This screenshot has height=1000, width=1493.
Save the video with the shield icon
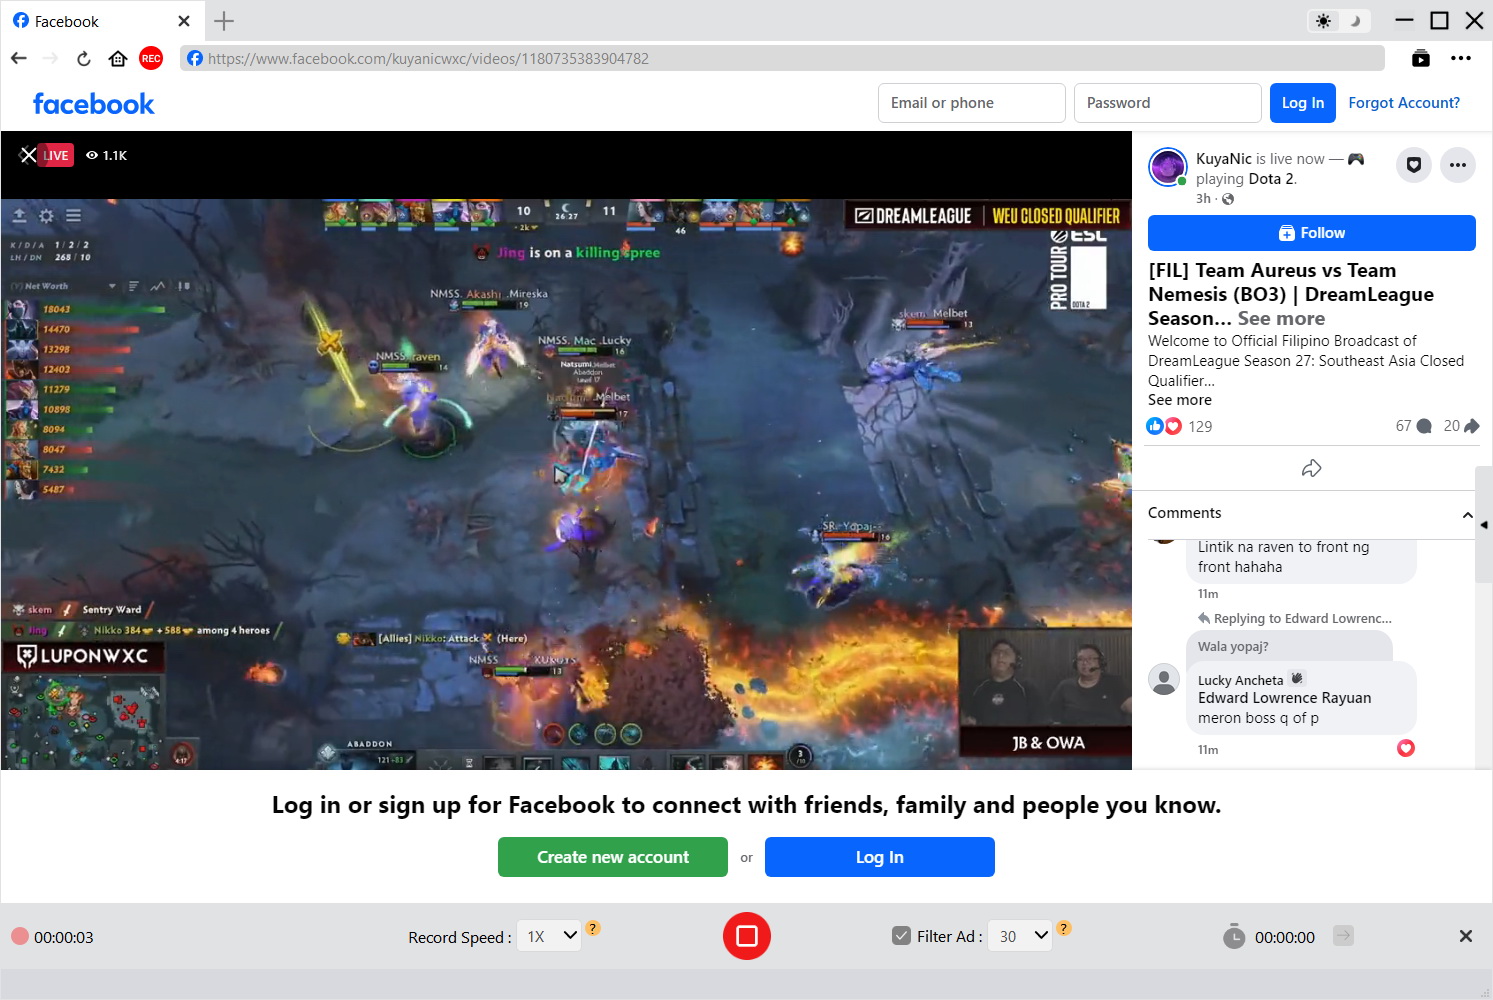click(x=1414, y=165)
